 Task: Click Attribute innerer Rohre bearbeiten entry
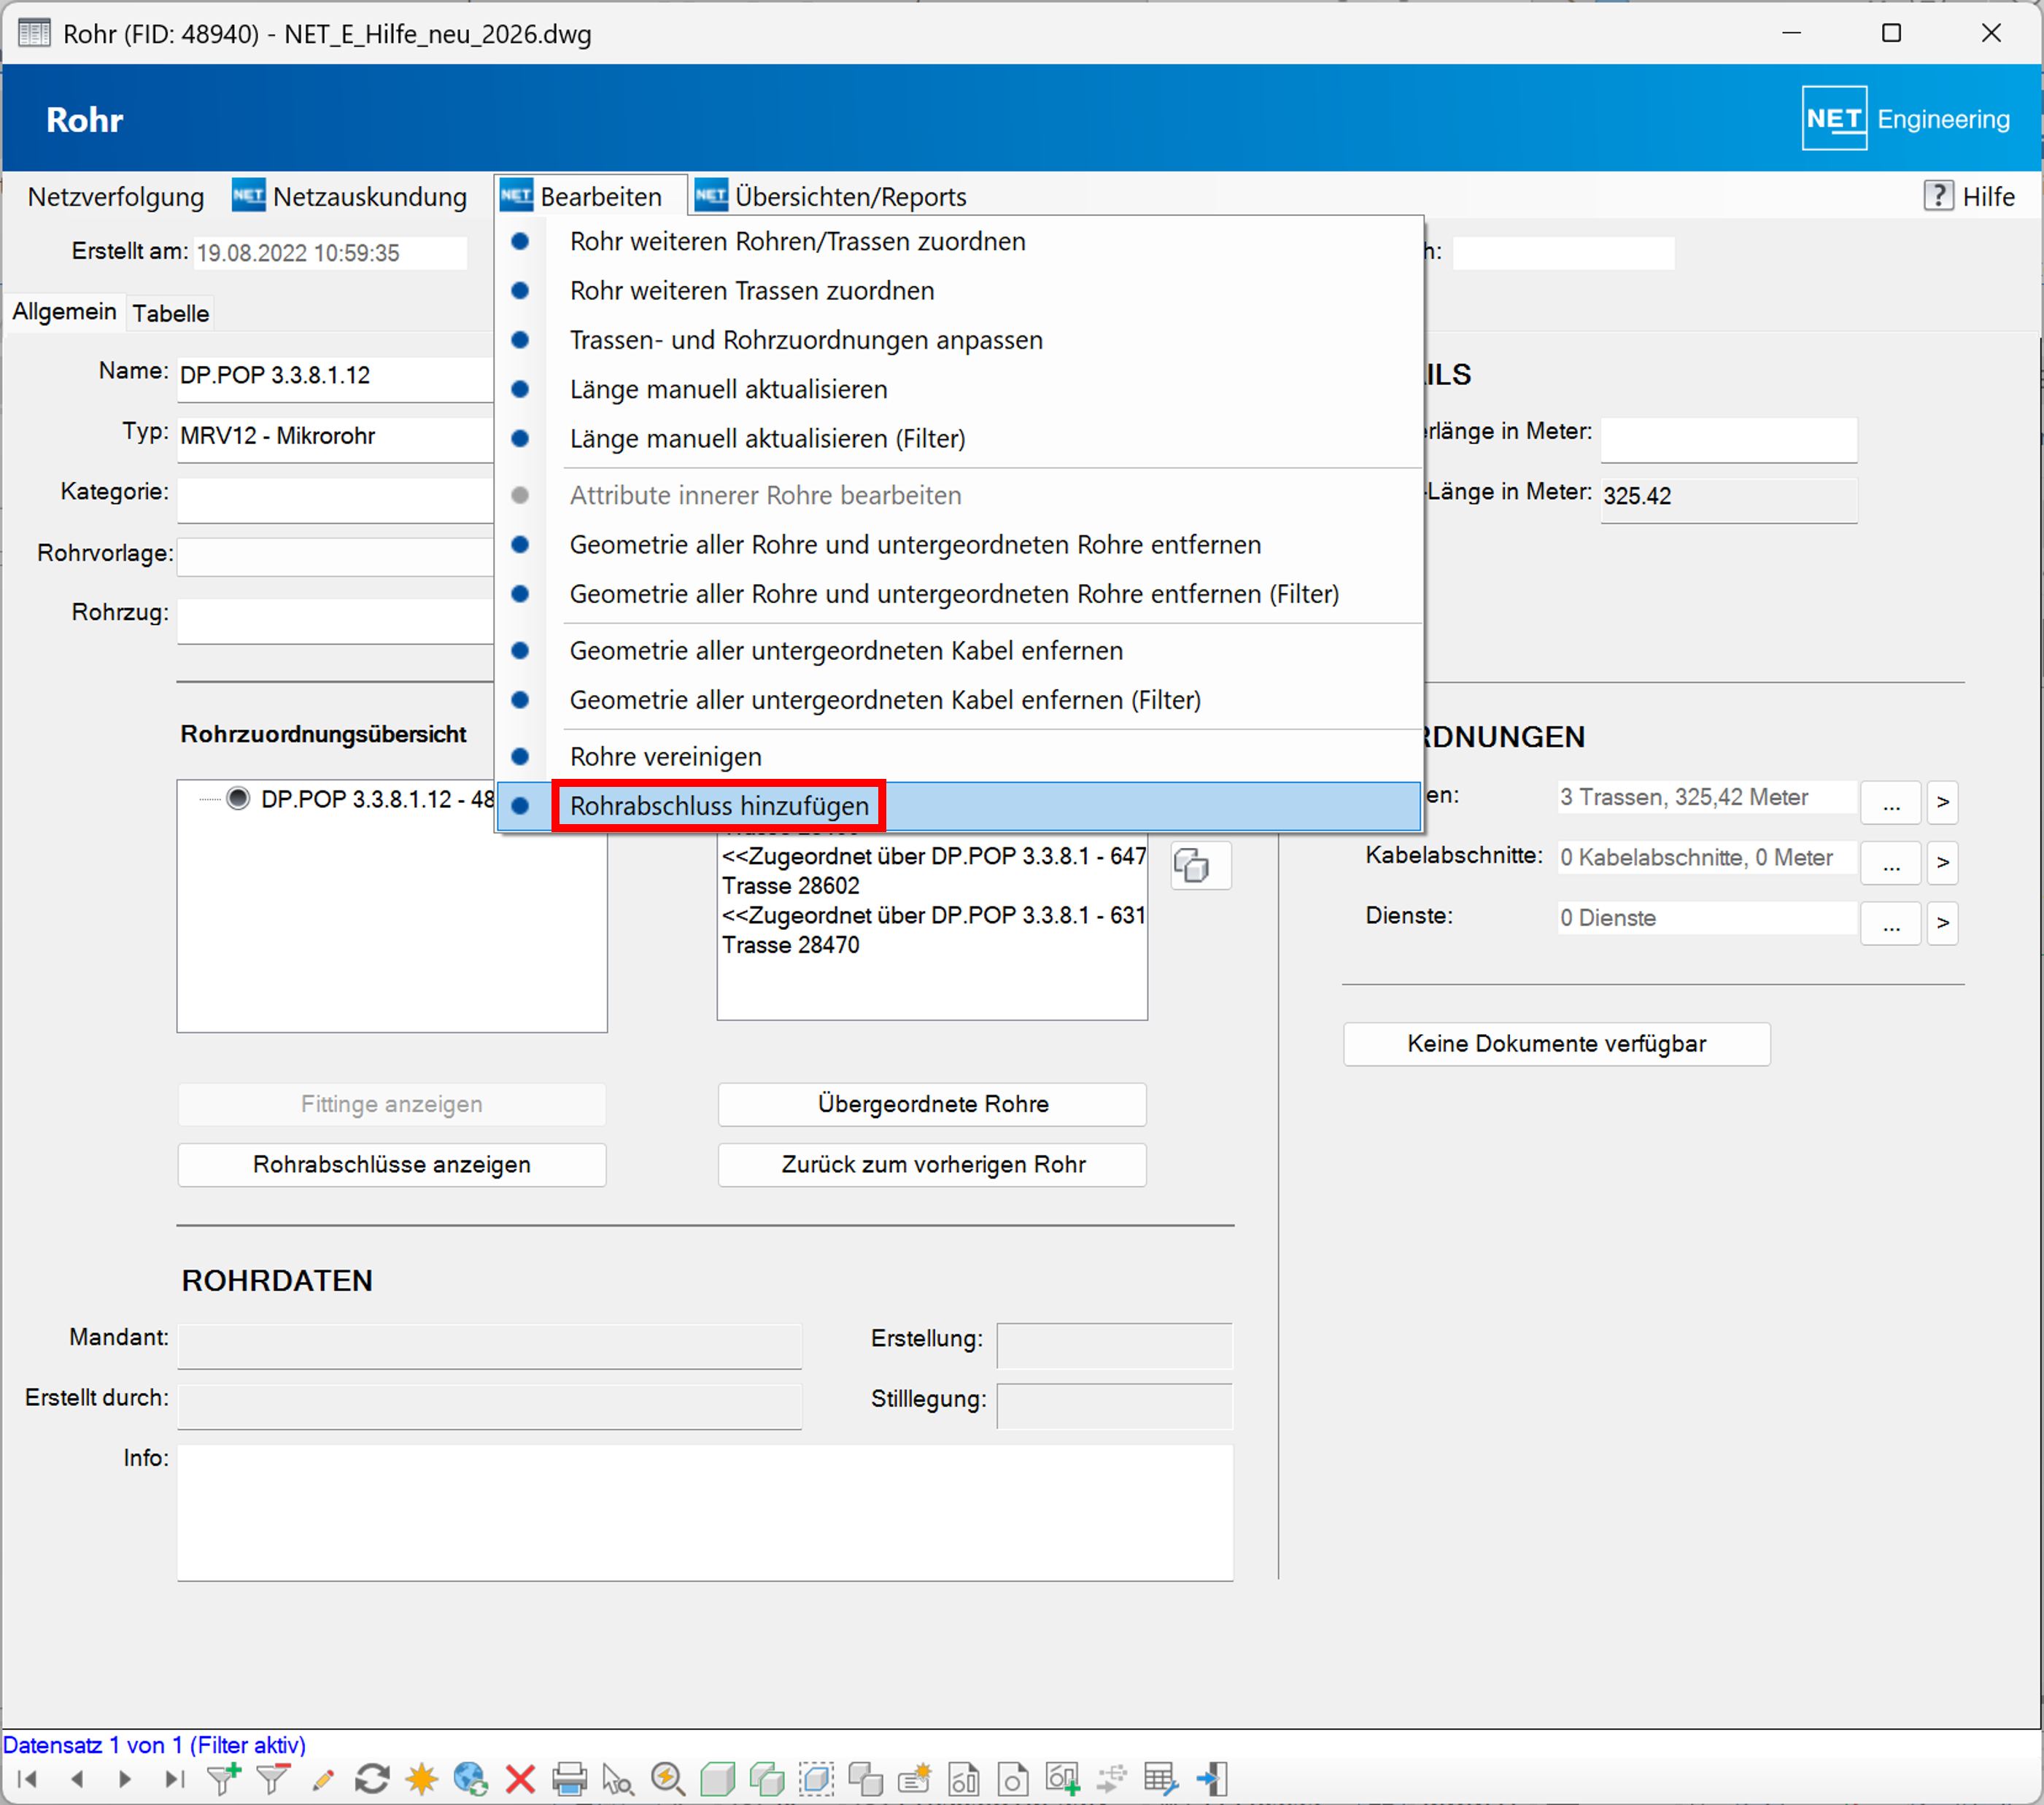tap(958, 495)
